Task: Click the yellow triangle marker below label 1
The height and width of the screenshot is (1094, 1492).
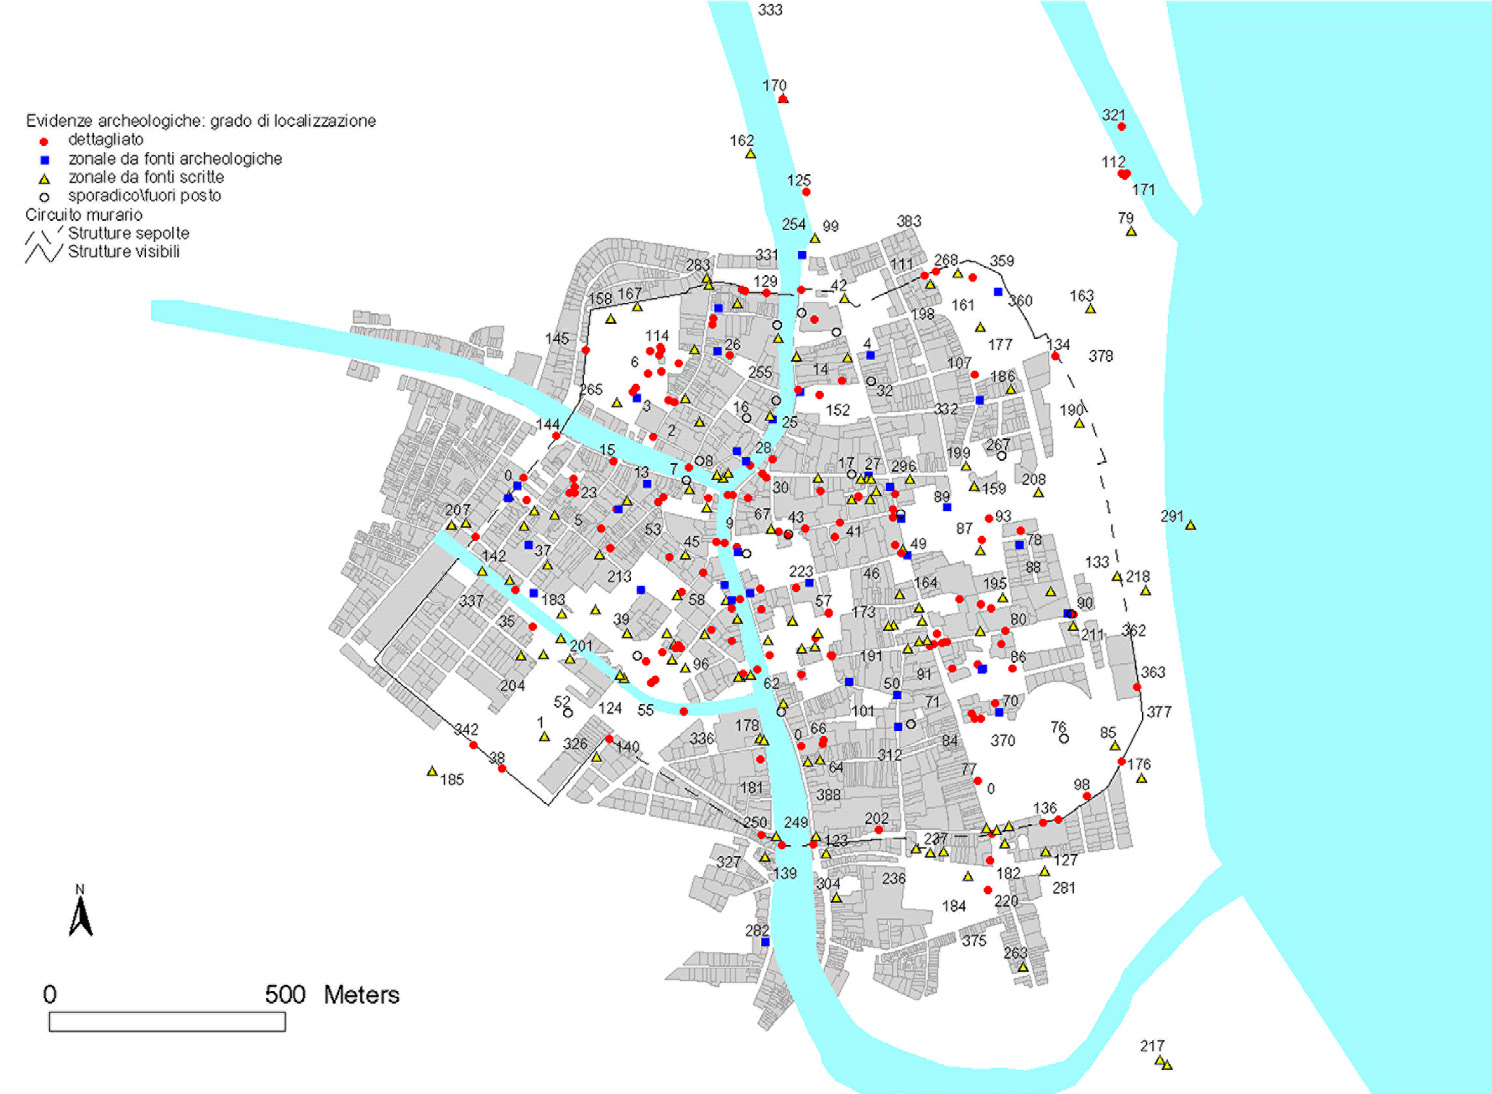Action: (x=544, y=736)
